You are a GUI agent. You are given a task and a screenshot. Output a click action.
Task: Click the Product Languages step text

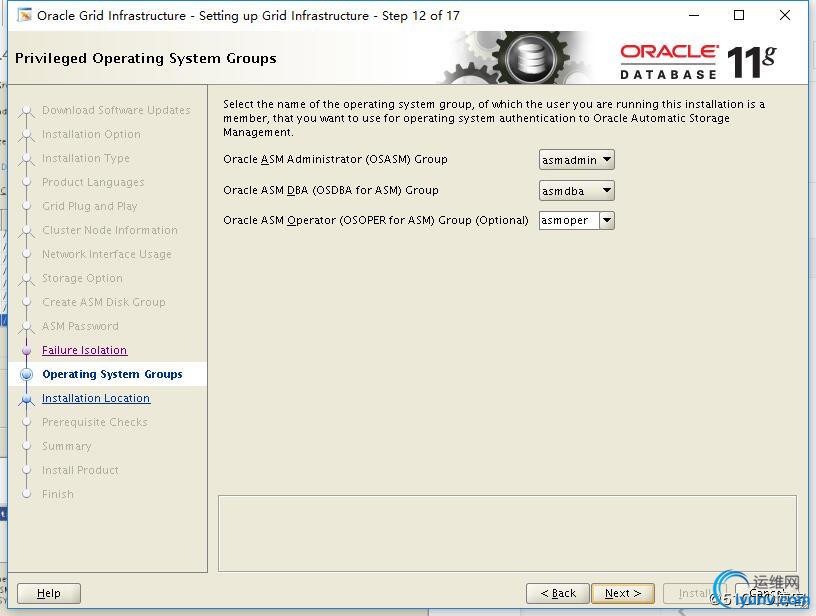(93, 182)
